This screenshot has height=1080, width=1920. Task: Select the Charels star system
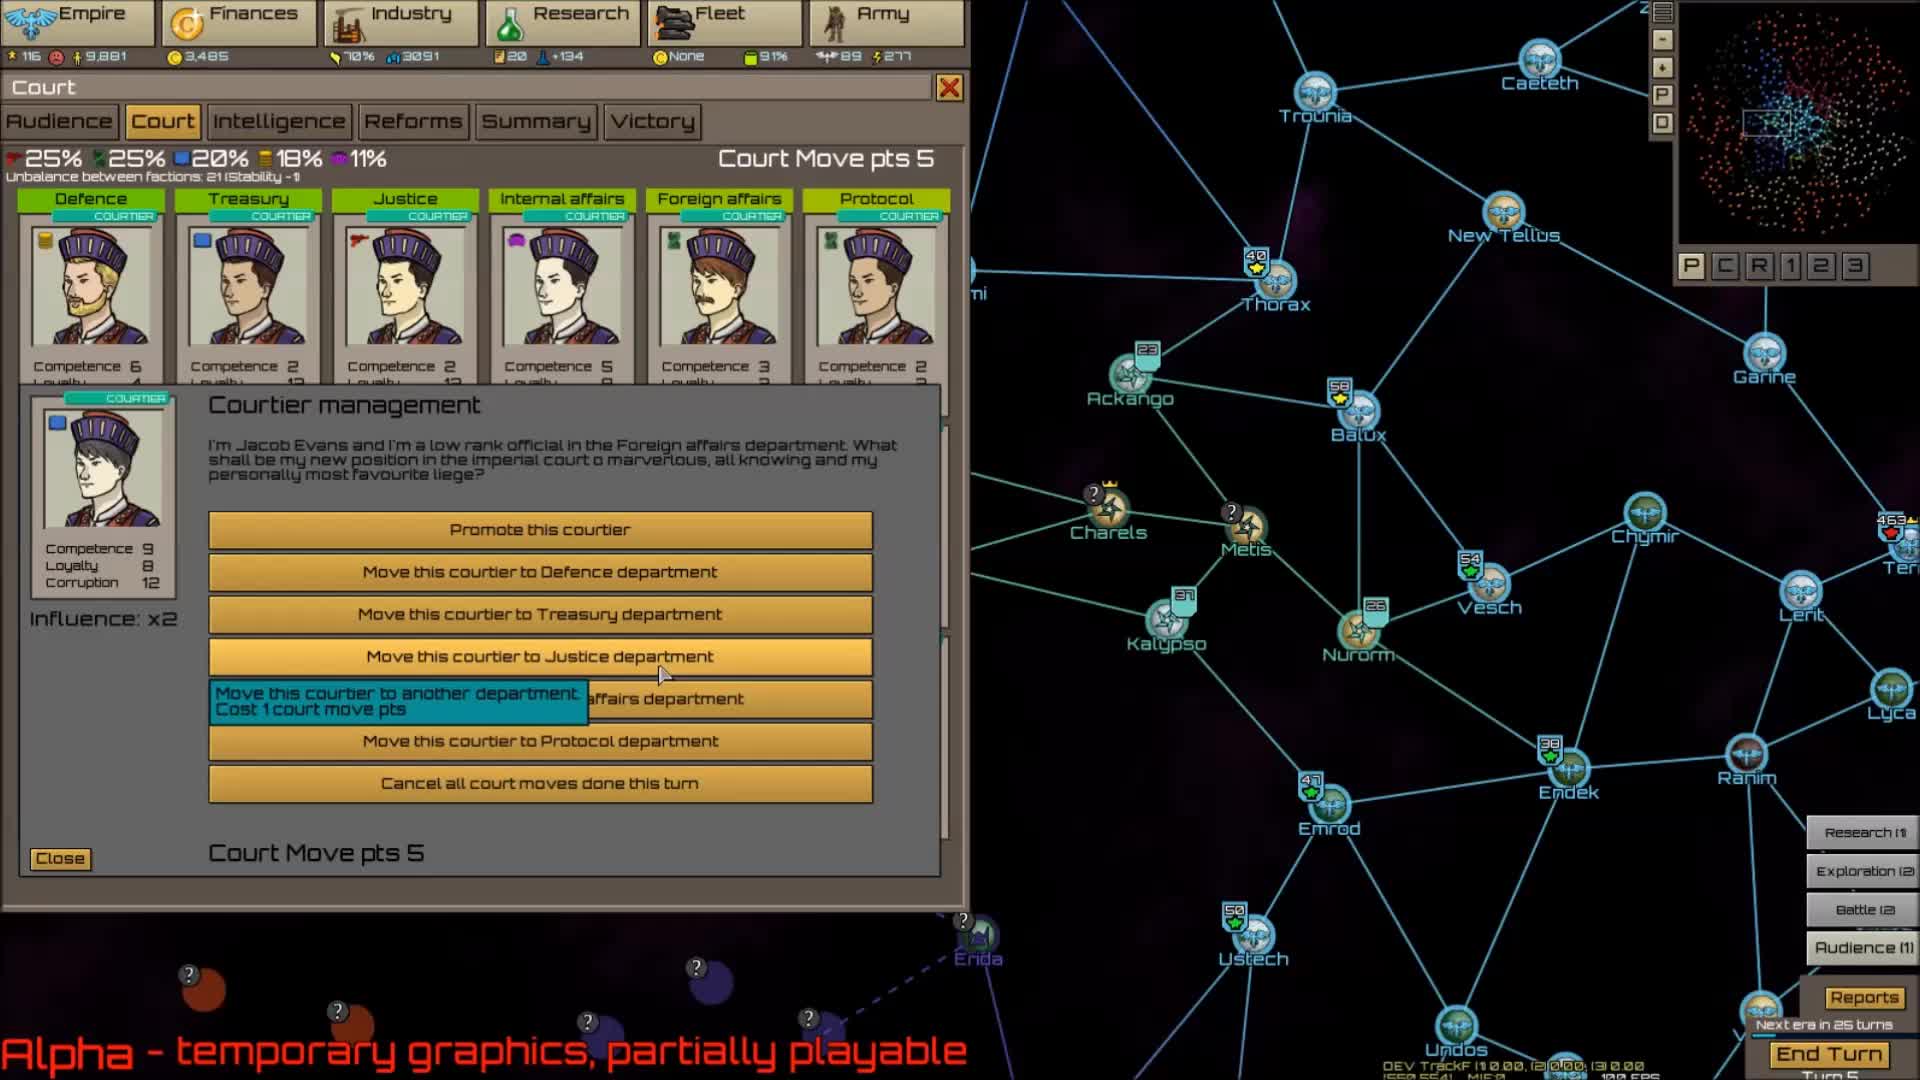coord(1109,510)
